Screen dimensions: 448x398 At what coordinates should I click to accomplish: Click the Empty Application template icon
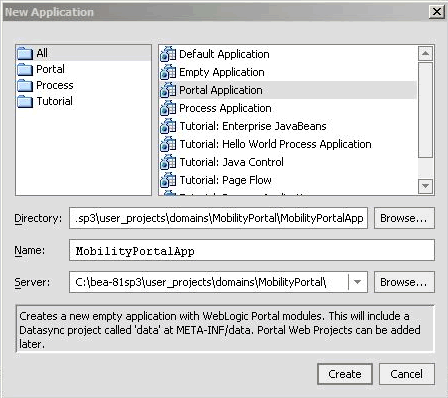(x=168, y=72)
